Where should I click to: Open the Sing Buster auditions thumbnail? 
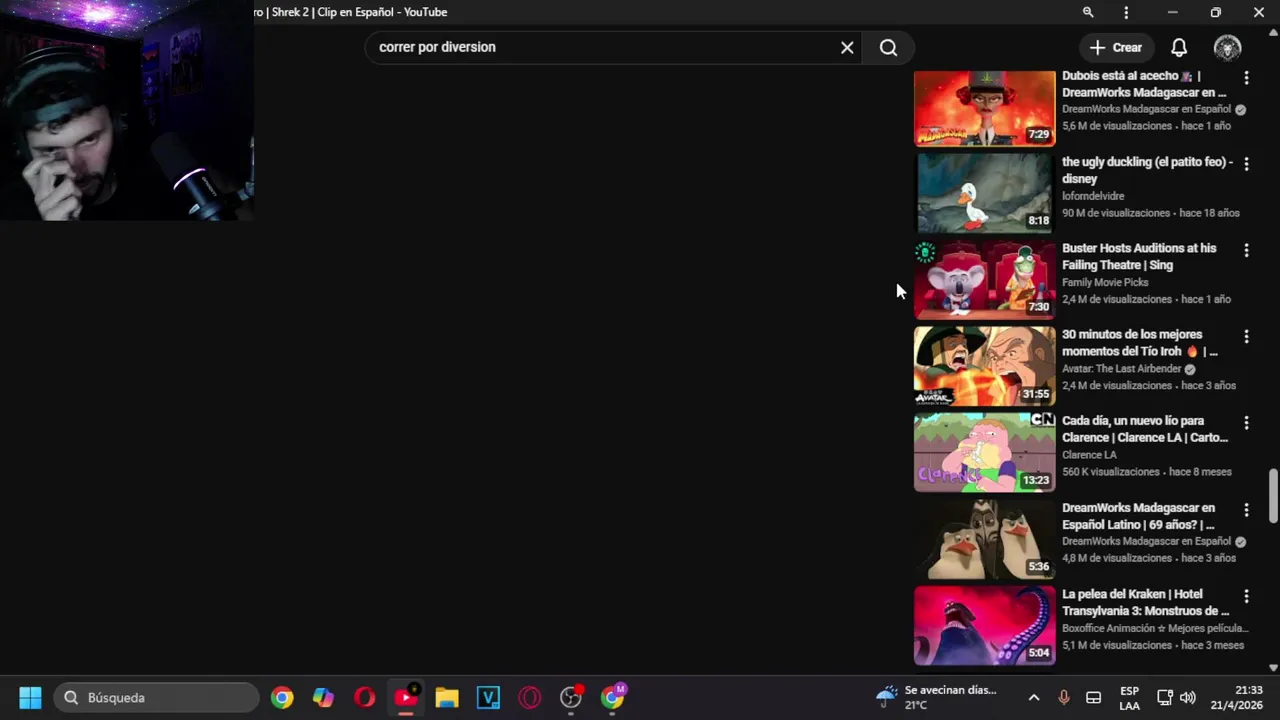pos(984,280)
